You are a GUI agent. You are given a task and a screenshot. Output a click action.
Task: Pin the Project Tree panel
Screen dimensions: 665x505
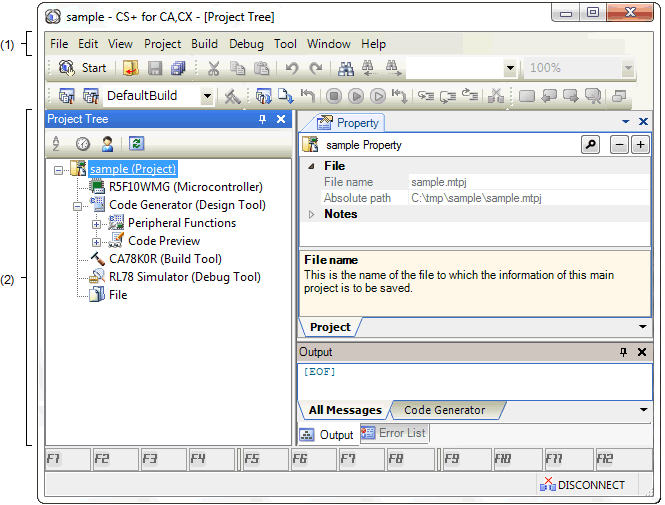pos(263,119)
